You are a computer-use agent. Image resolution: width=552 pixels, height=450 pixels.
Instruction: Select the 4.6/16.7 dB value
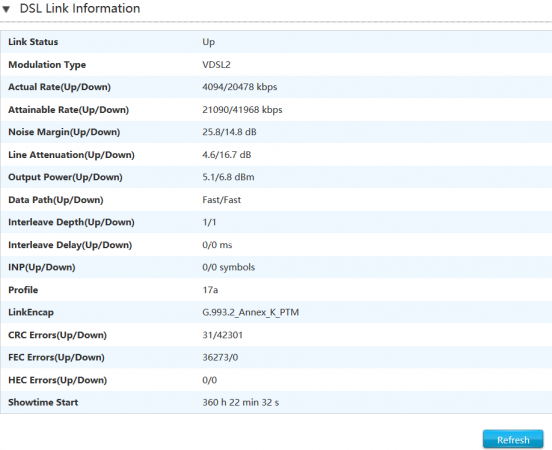(226, 155)
